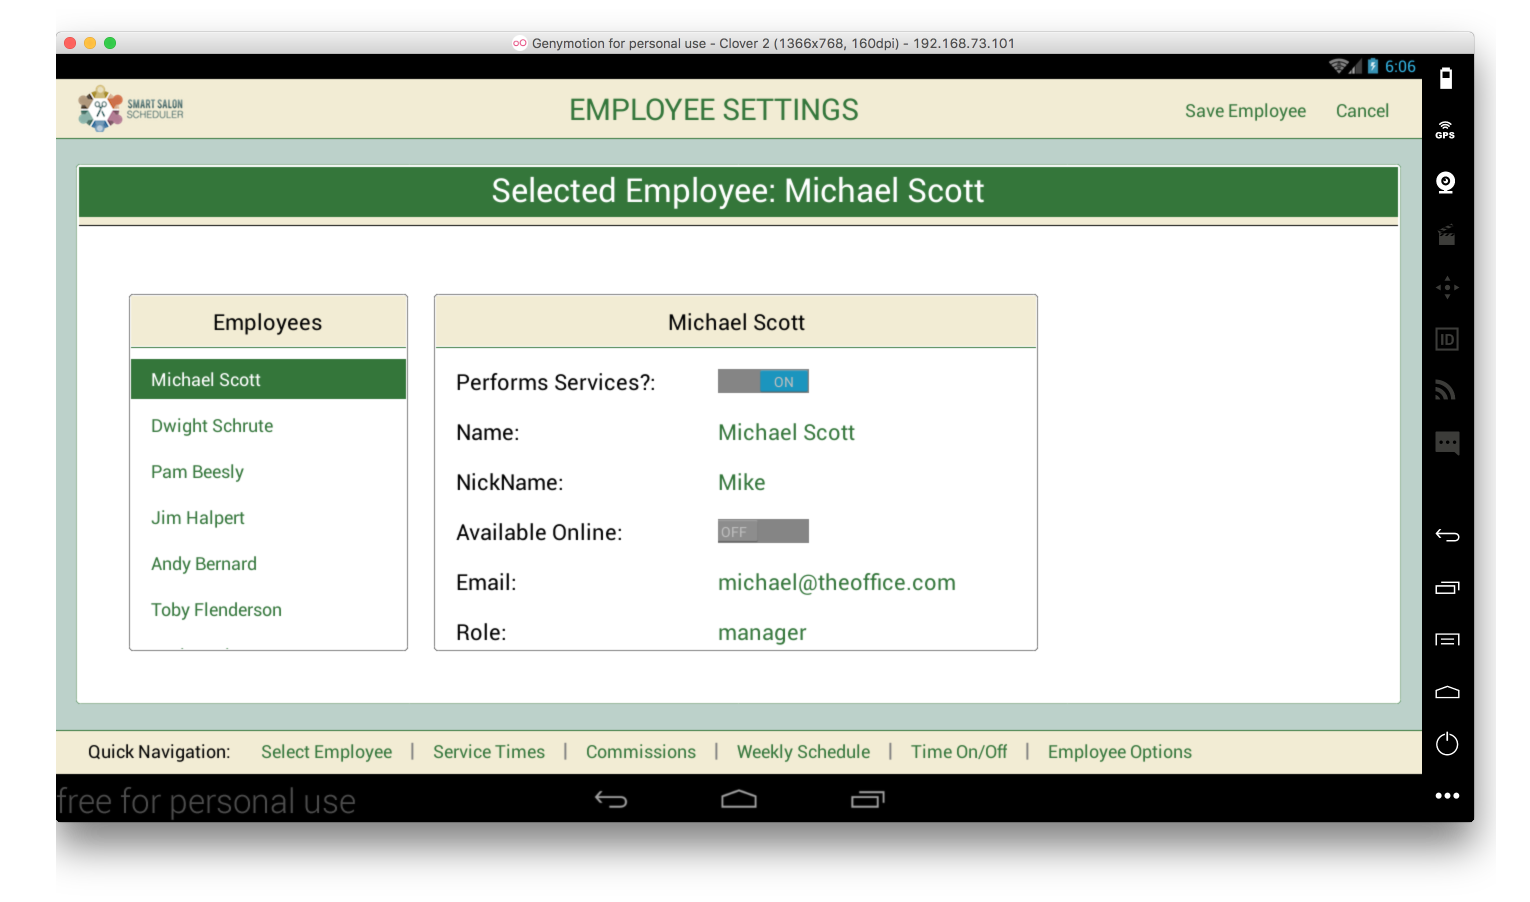
Task: Tap Android navigation bar recents button
Action: (x=868, y=799)
